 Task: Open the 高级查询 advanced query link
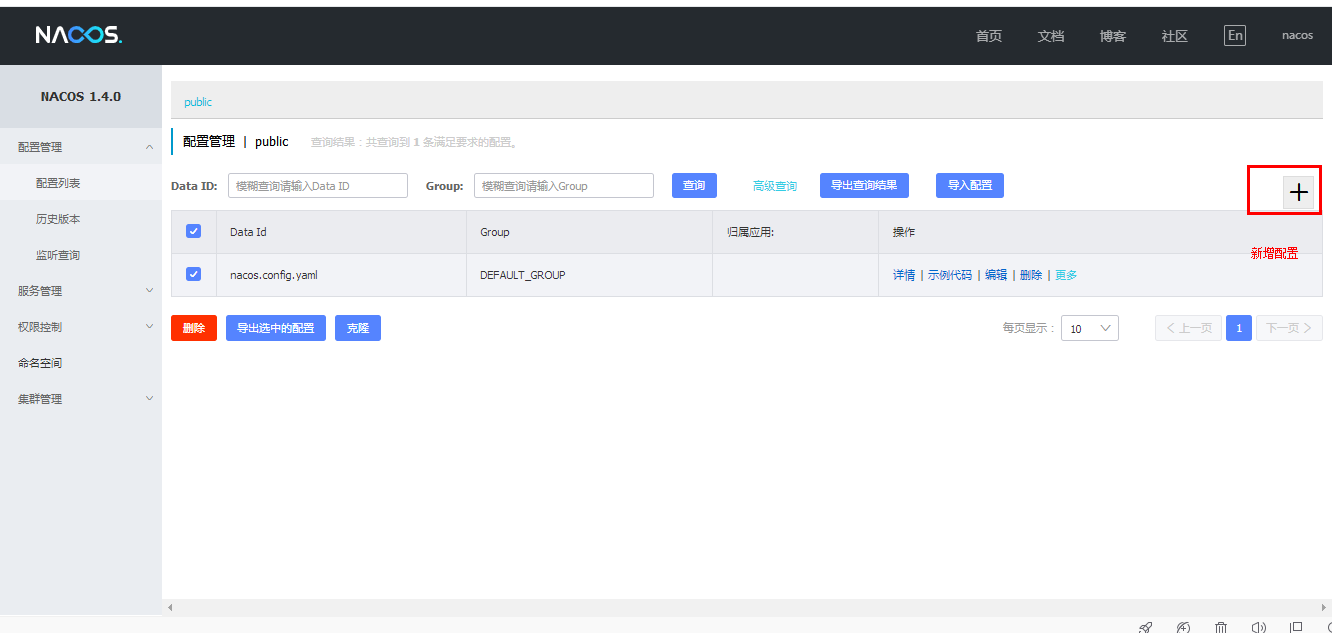[x=775, y=186]
